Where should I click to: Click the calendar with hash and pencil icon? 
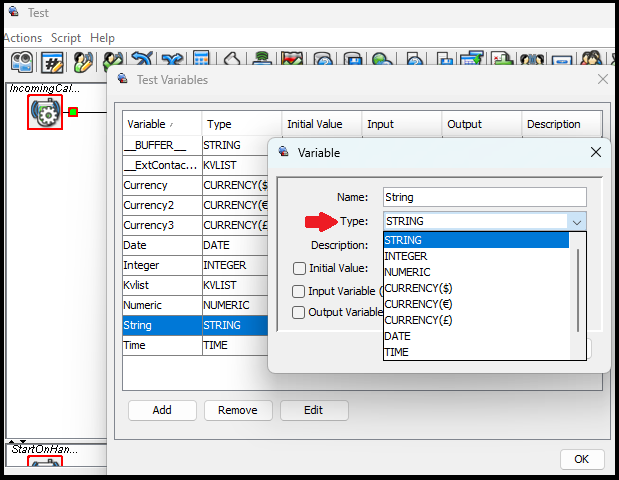(x=52, y=62)
